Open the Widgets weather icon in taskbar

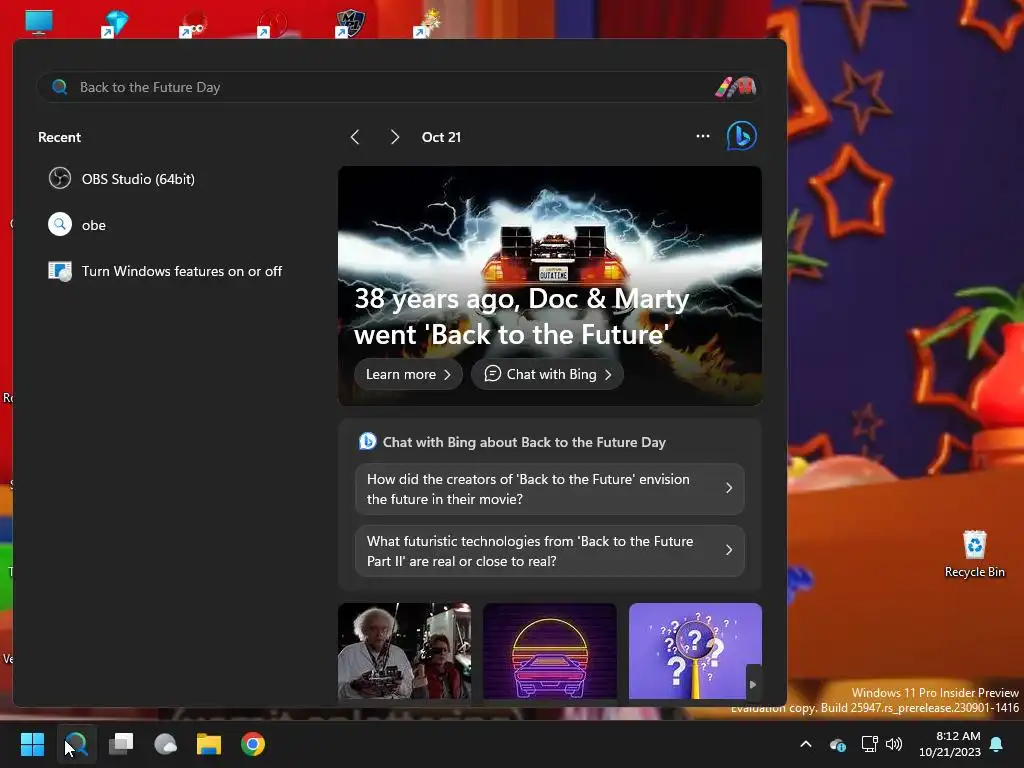pyautogui.click(x=165, y=744)
